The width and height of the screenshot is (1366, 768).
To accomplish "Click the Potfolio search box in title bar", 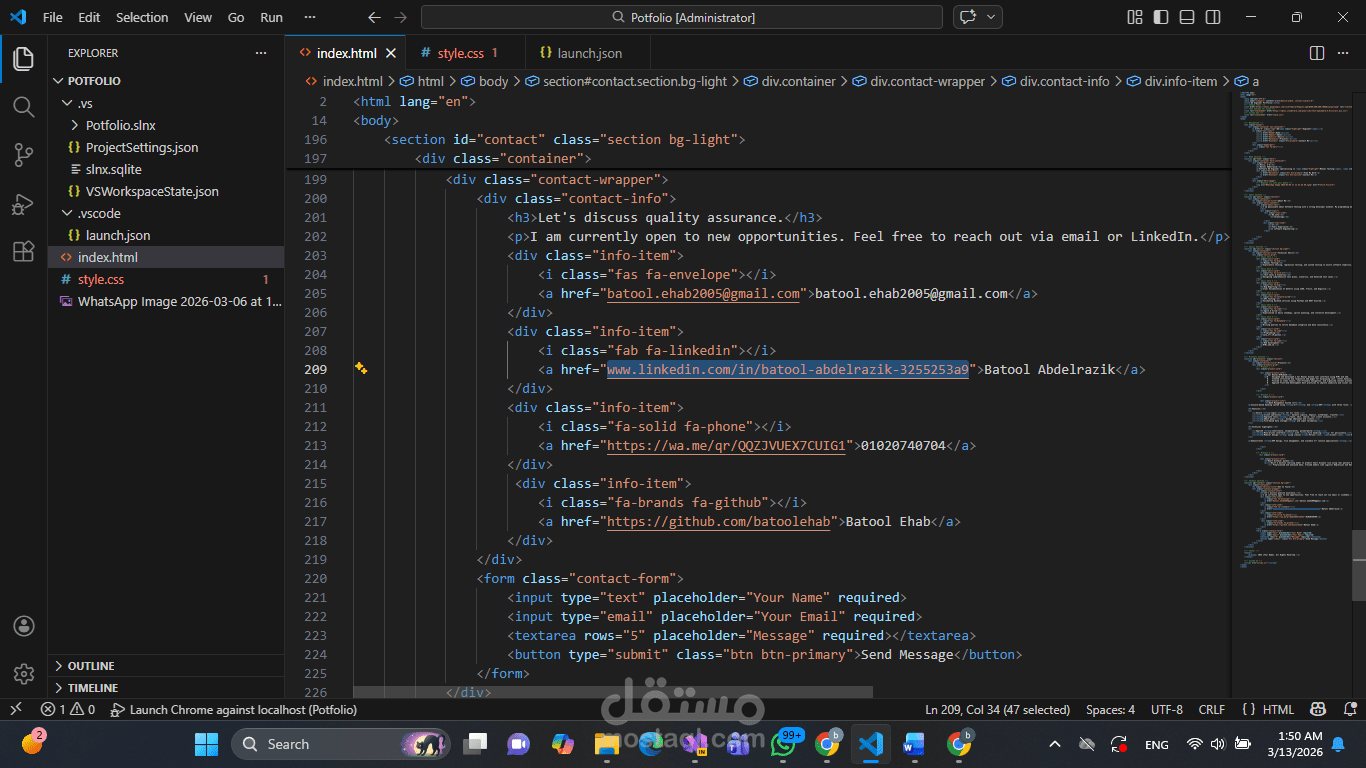I will pyautogui.click(x=682, y=17).
